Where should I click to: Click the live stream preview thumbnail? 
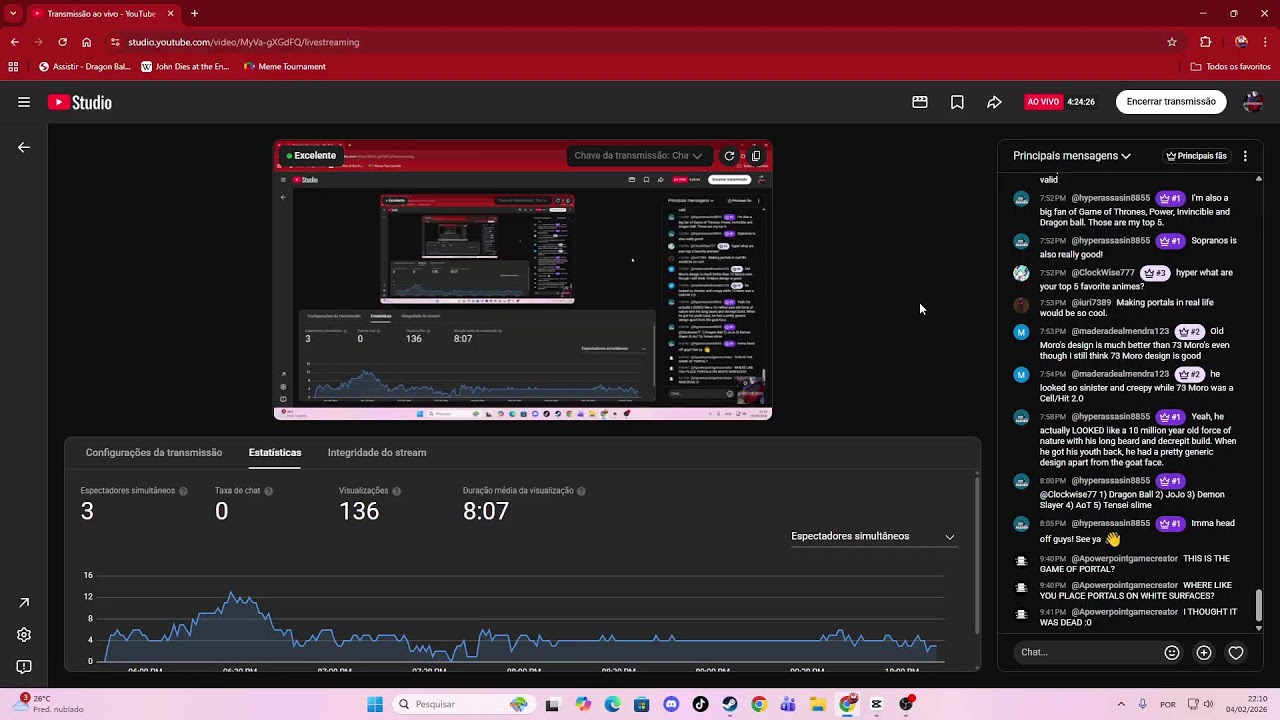[x=523, y=280]
